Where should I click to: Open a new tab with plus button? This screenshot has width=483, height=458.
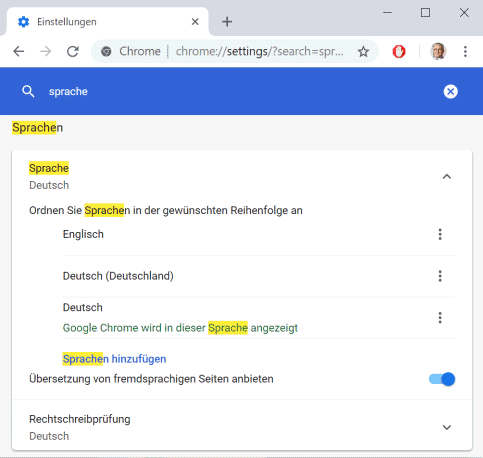[x=227, y=22]
